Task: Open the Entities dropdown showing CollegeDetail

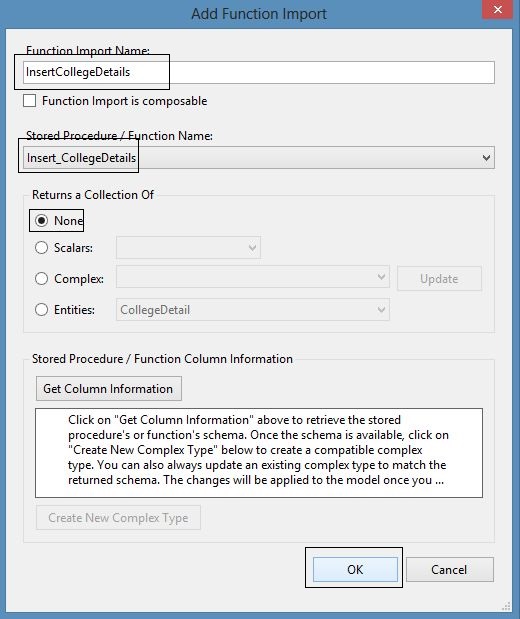Action: (253, 310)
